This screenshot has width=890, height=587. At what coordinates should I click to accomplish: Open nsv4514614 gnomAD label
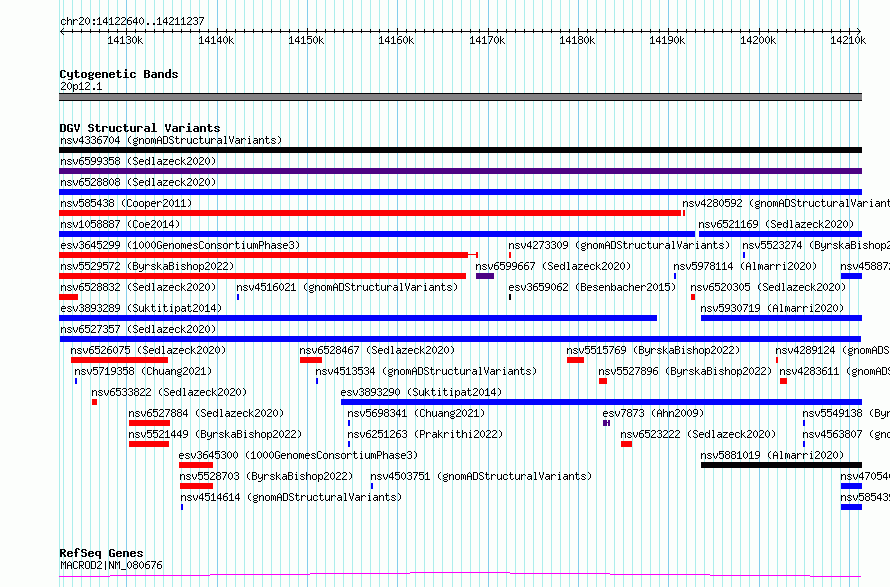point(291,497)
